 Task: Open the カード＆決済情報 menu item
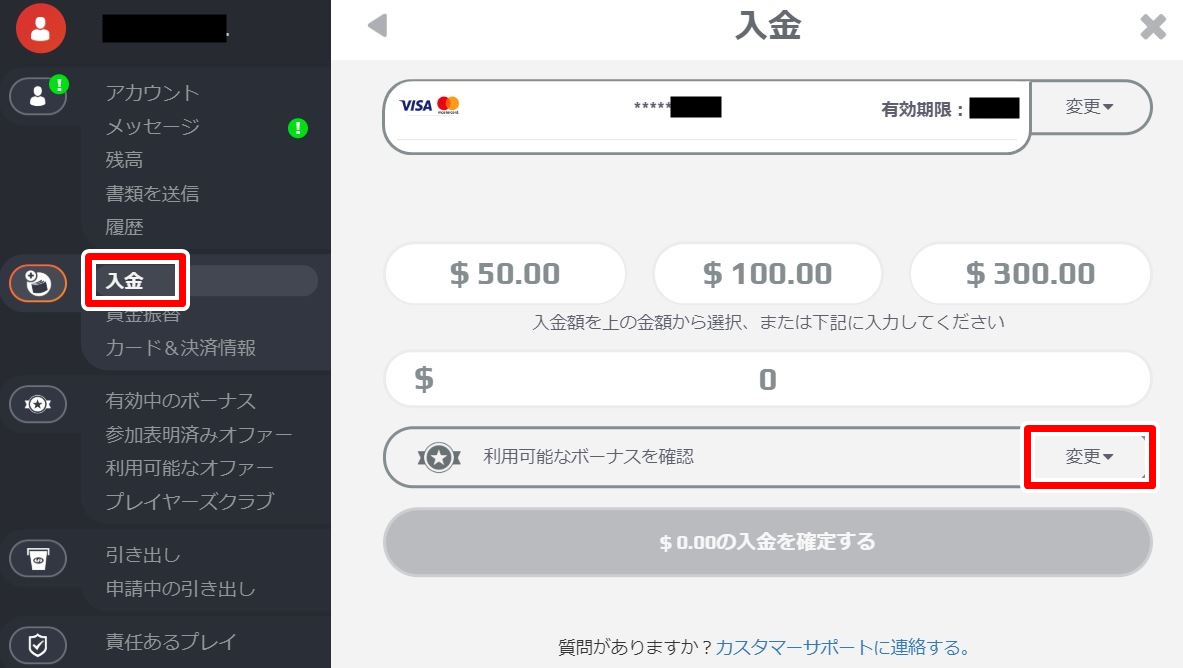click(180, 348)
